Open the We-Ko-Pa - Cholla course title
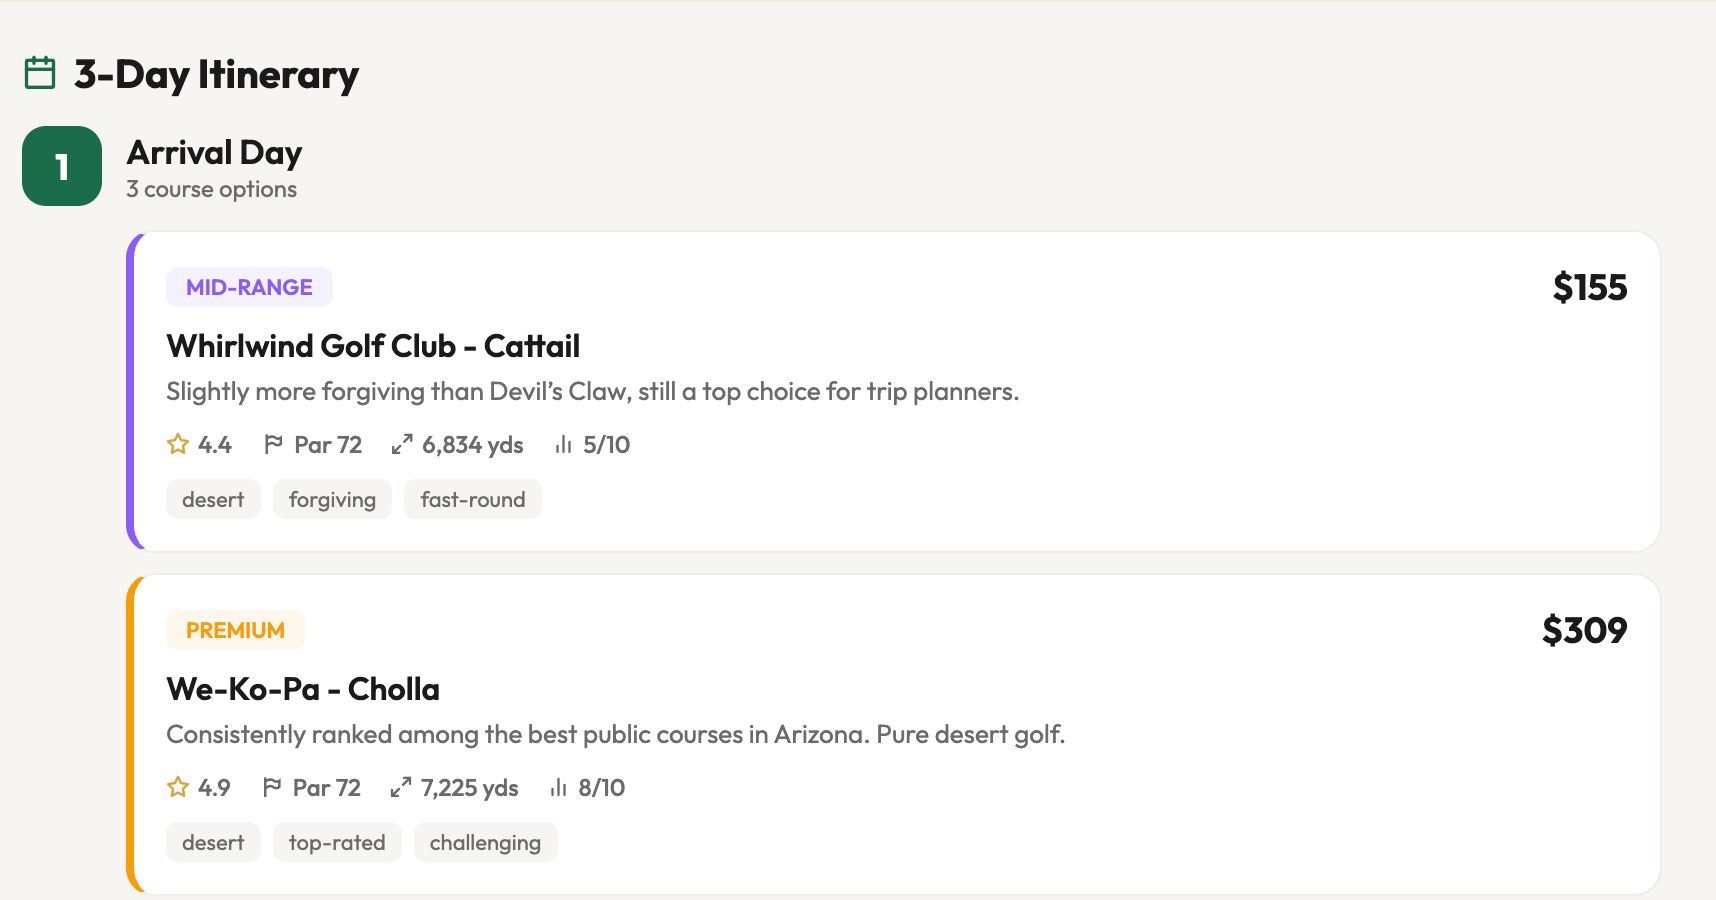 point(303,689)
